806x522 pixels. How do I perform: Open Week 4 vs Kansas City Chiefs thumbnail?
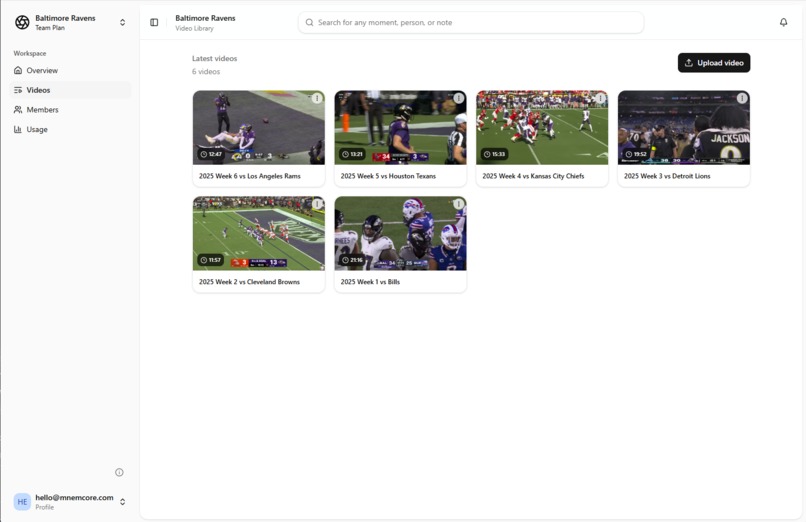(x=542, y=128)
